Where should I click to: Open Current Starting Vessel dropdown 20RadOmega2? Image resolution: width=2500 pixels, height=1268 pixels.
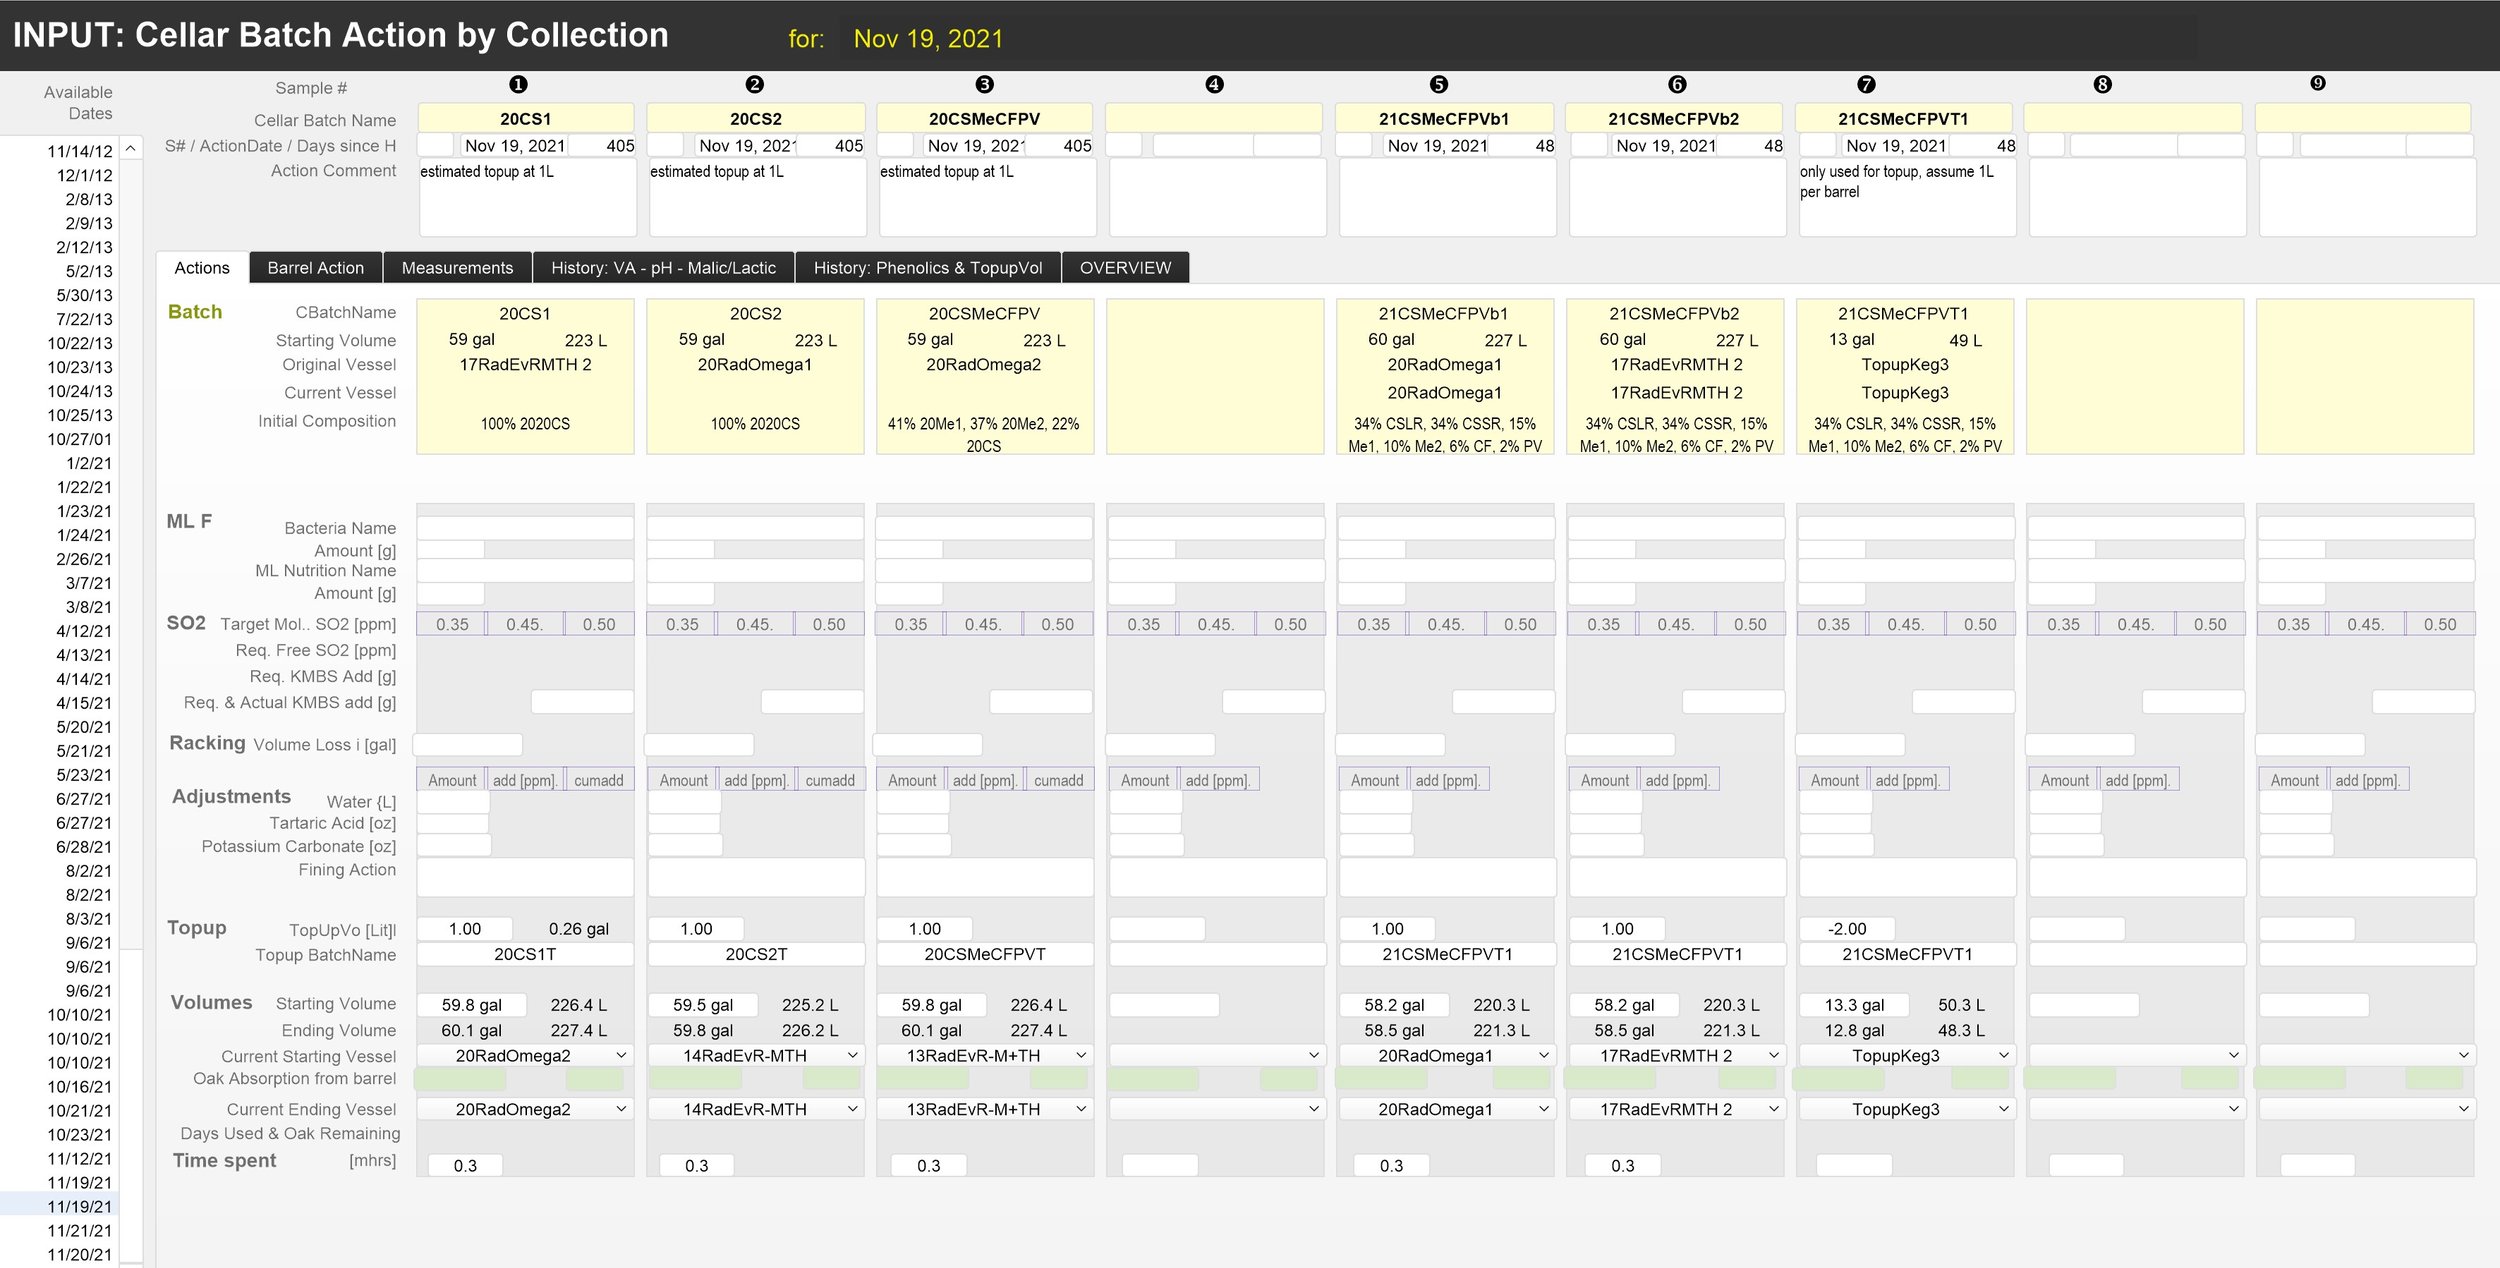[524, 1056]
